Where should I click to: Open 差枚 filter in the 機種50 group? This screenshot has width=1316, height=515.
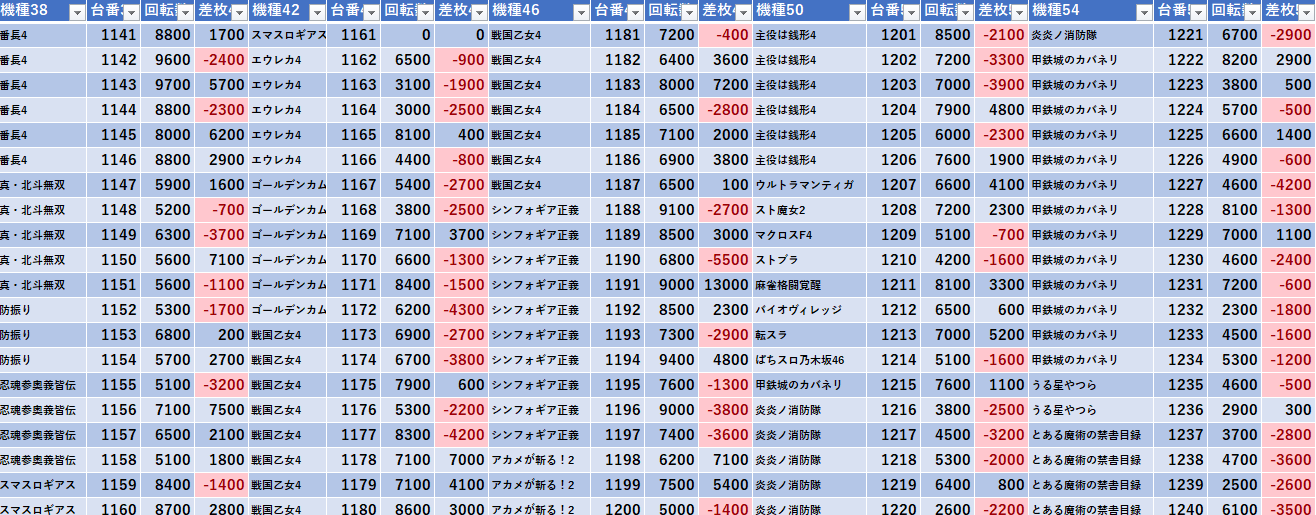[x=1018, y=12]
